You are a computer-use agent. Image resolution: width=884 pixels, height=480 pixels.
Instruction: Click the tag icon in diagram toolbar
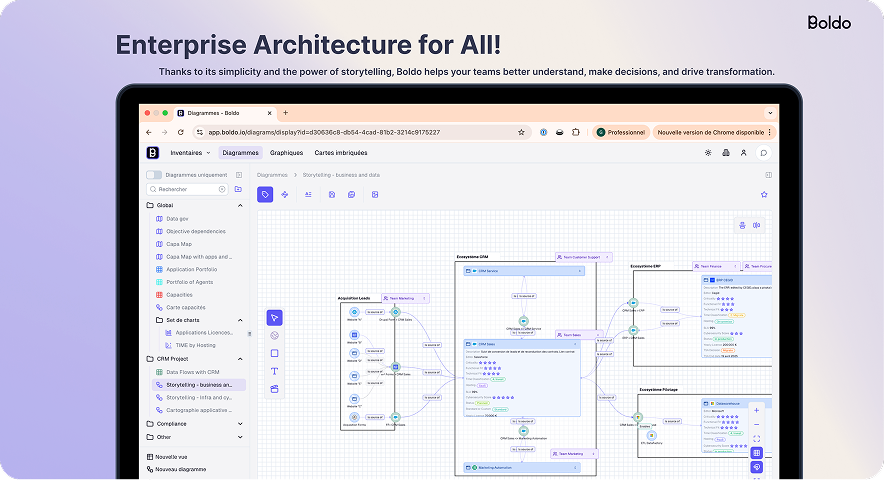(x=265, y=194)
